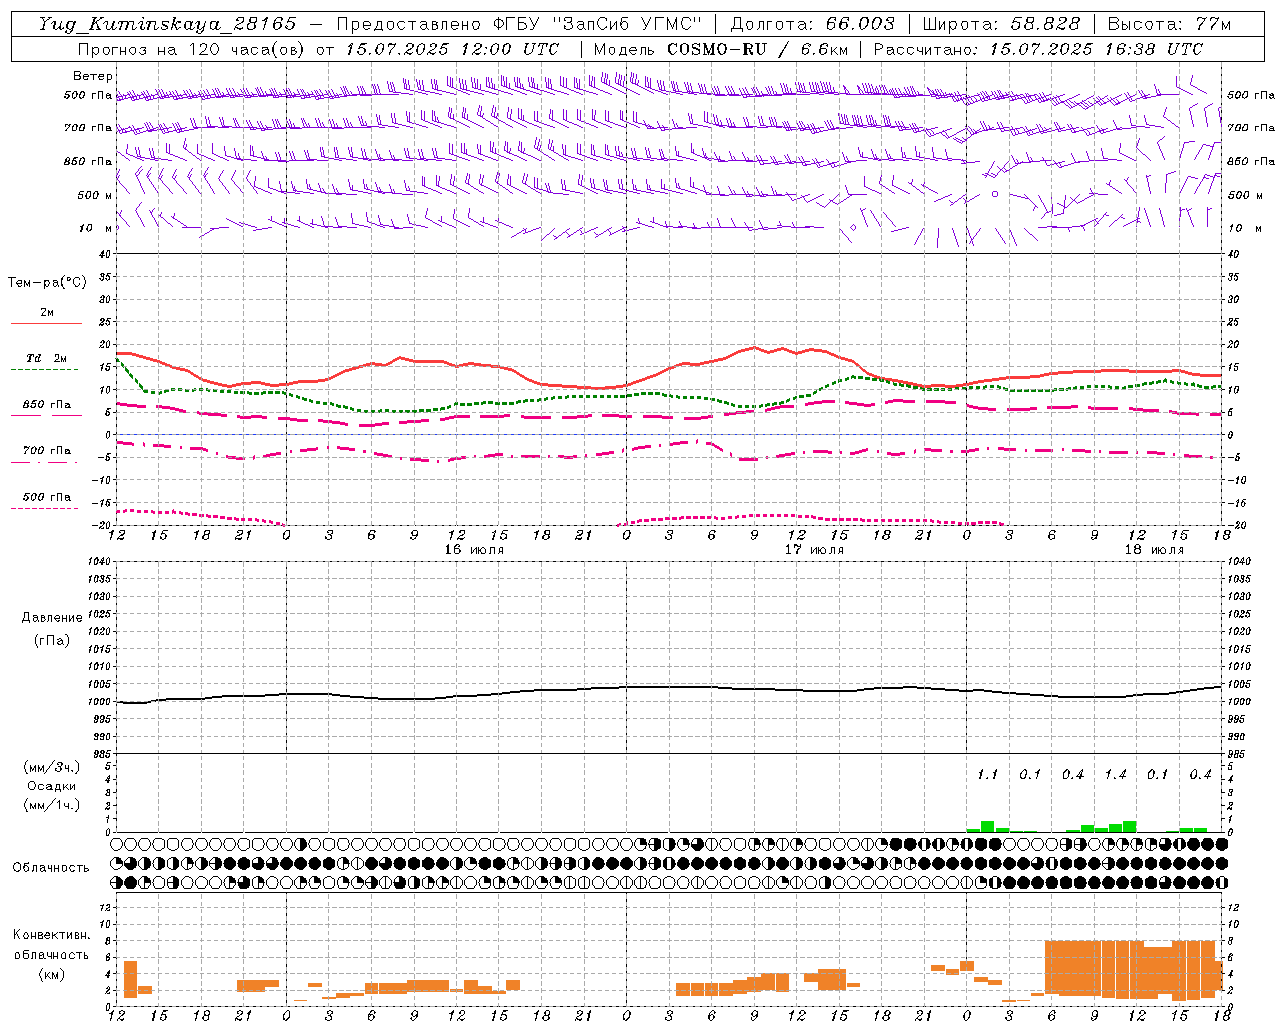This screenshot has height=1024, width=1280.
Task: Click the "17 июля" date label
Action: pyautogui.click(x=814, y=550)
